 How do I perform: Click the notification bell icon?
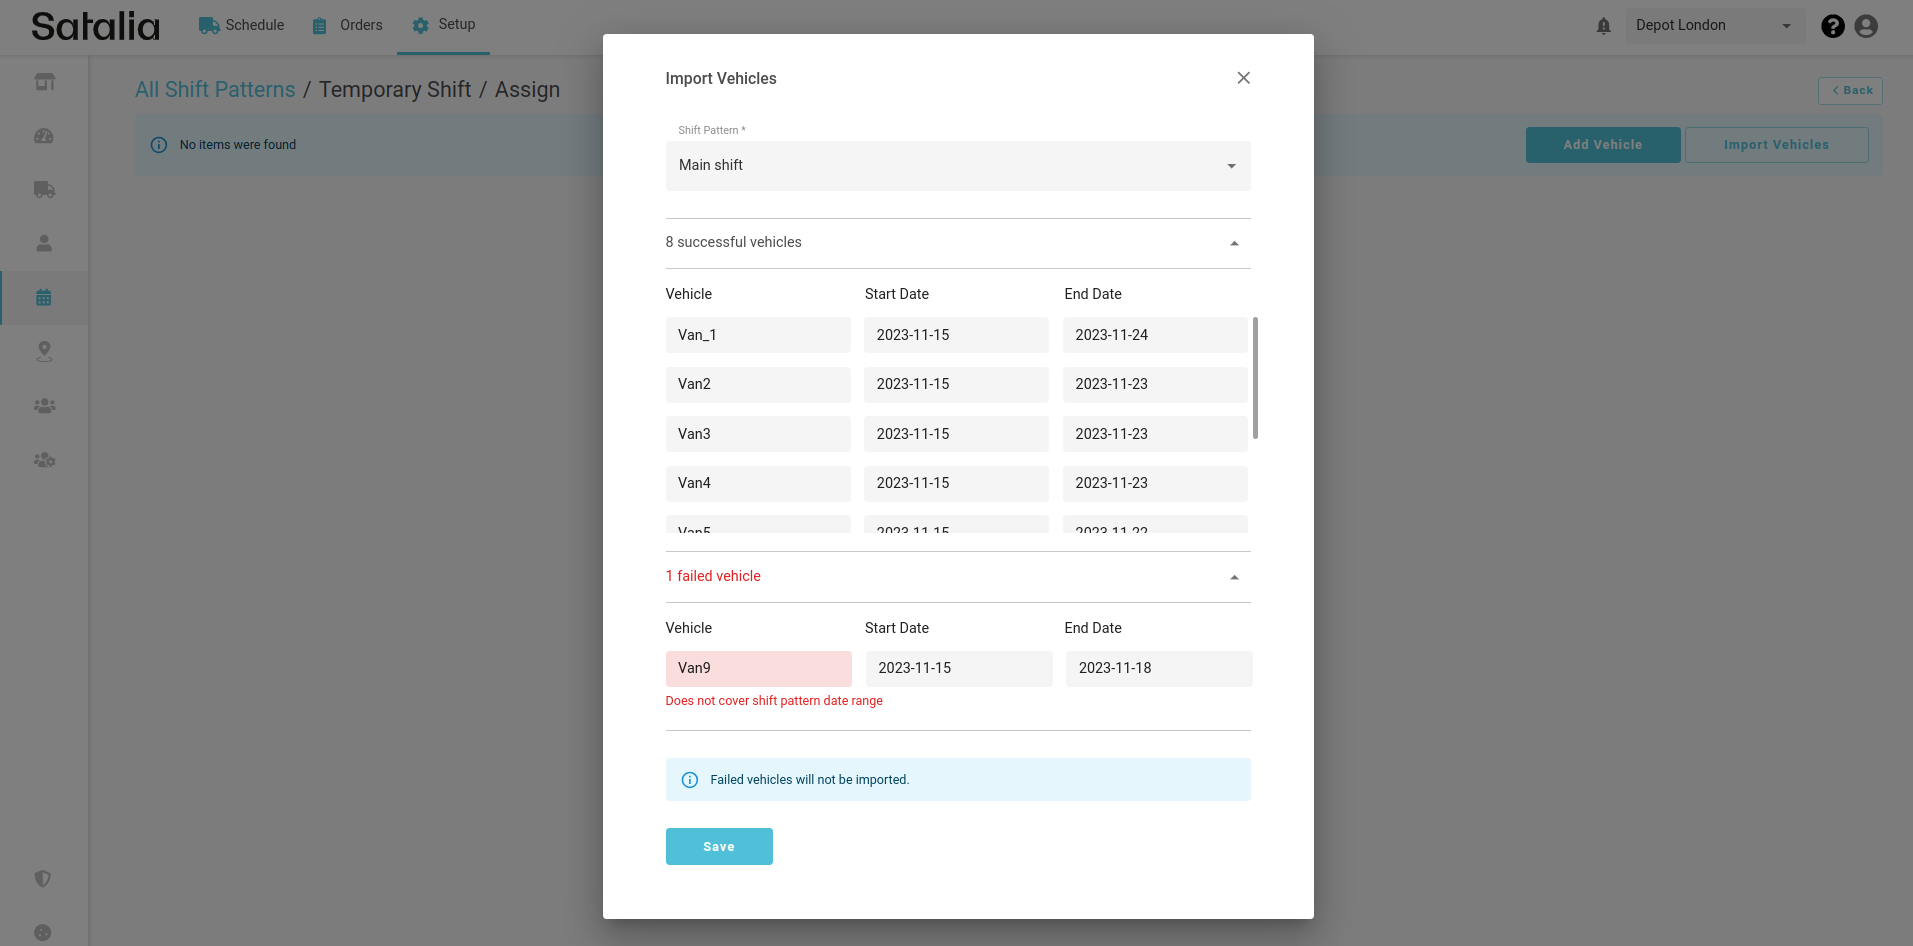(1603, 26)
